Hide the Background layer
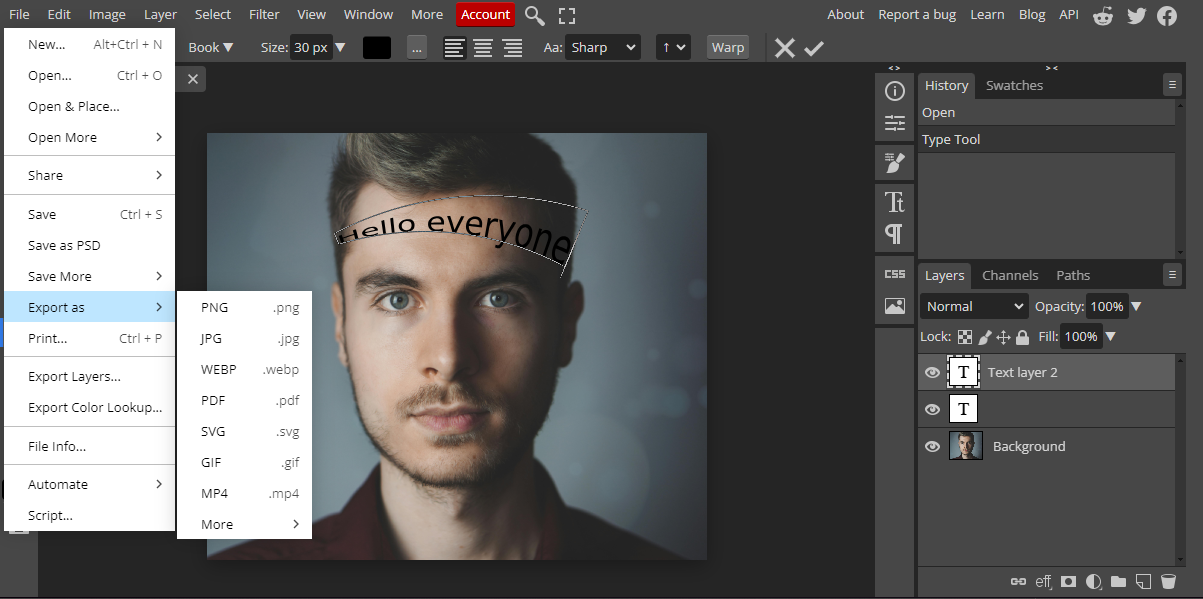This screenshot has width=1203, height=599. (932, 446)
